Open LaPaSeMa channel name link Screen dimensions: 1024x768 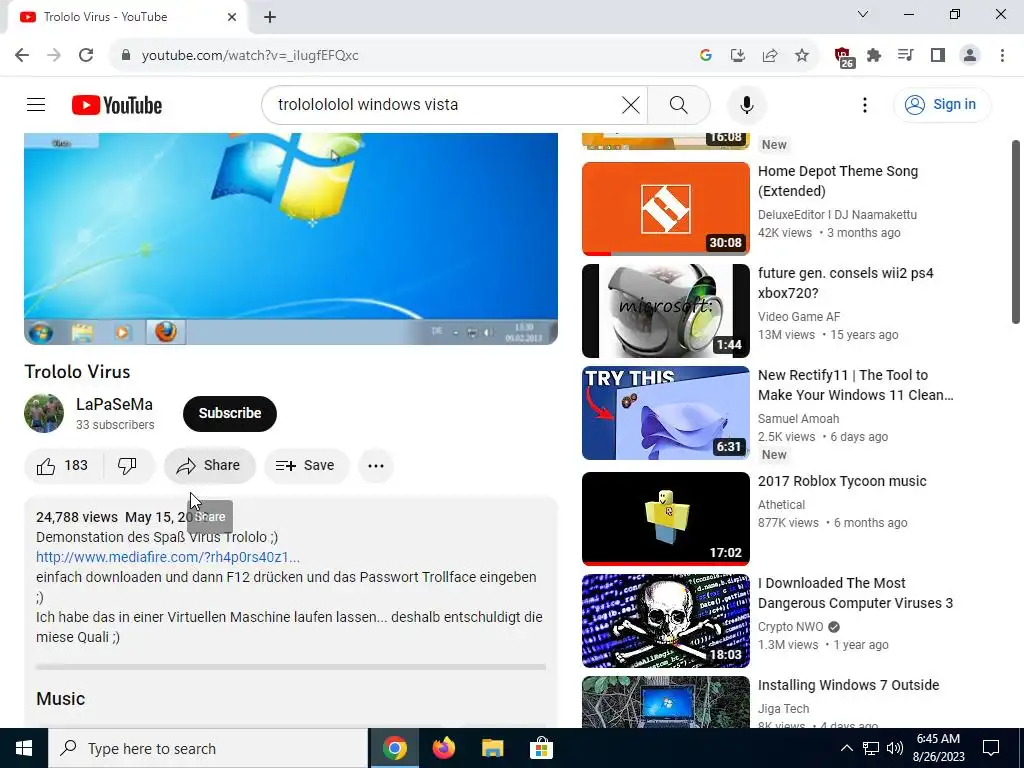[x=114, y=404]
